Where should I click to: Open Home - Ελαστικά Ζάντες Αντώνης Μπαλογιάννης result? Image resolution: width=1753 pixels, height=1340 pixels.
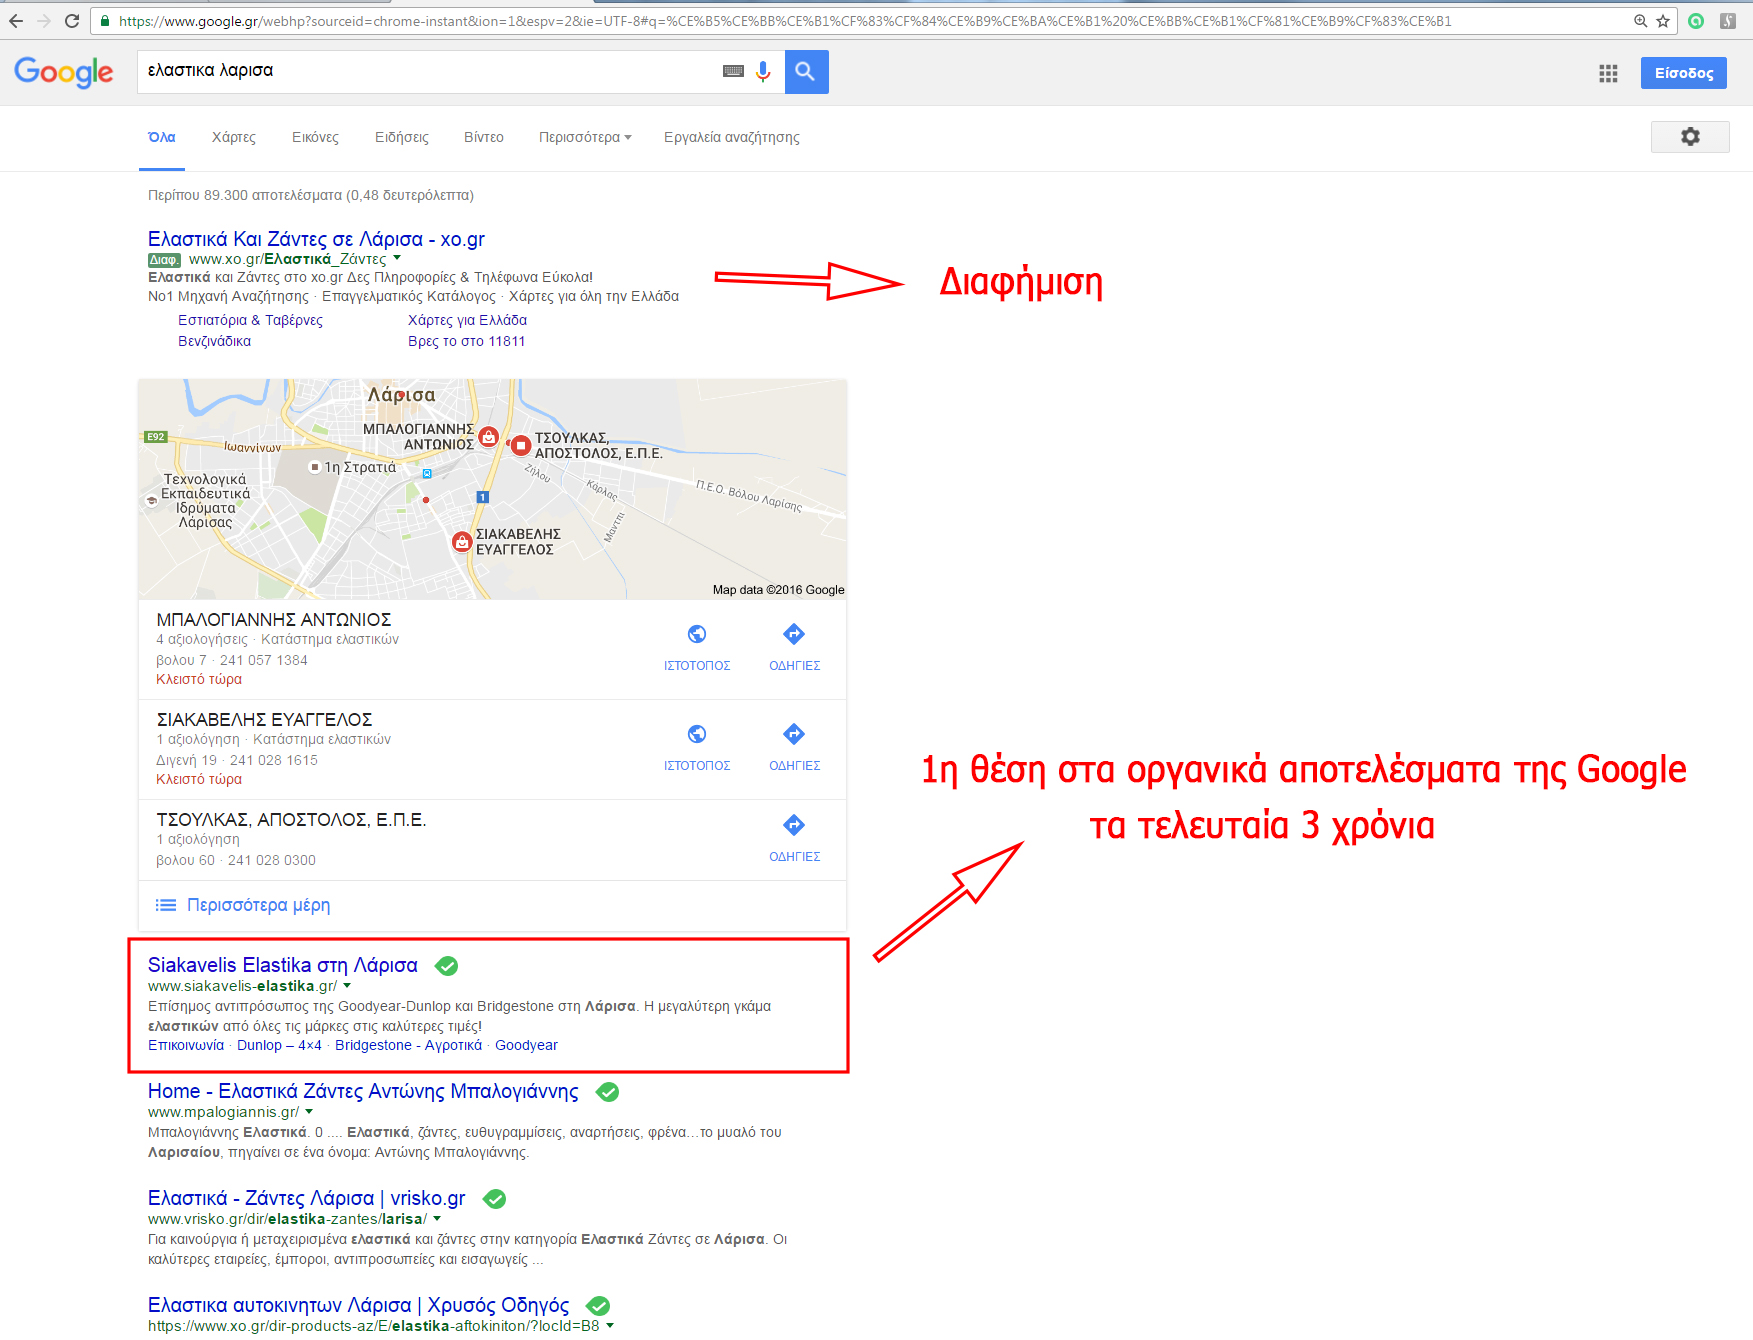click(363, 1091)
